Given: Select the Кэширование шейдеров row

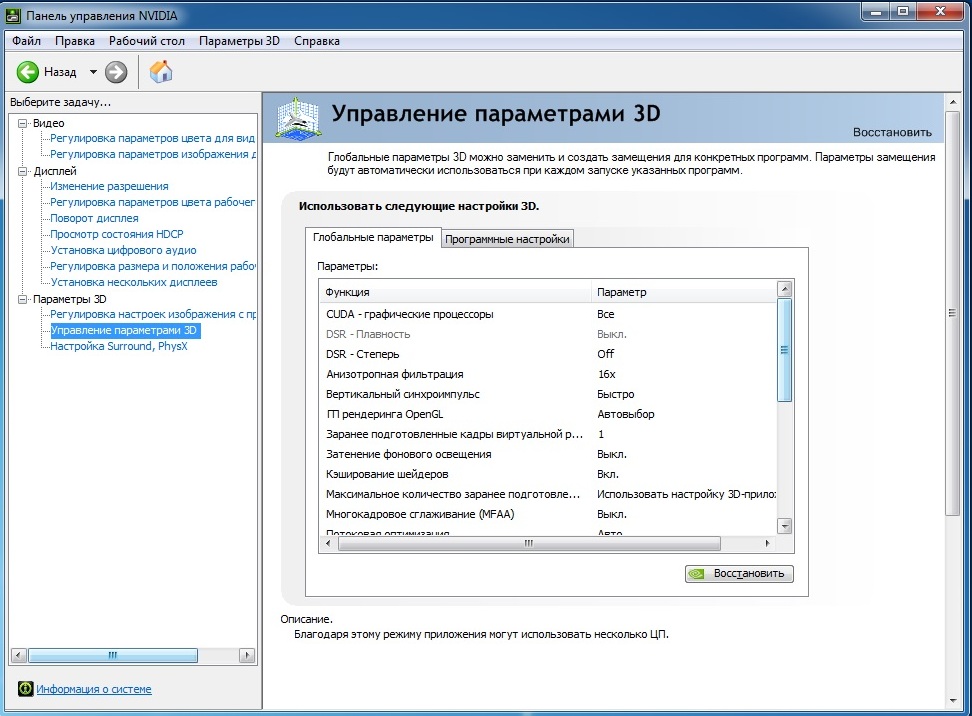Looking at the screenshot, I should [x=548, y=474].
